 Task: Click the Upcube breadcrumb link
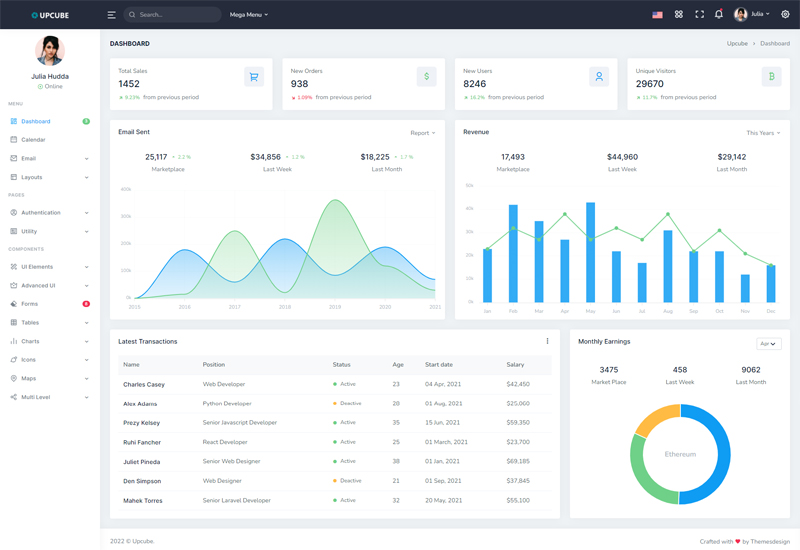[737, 44]
